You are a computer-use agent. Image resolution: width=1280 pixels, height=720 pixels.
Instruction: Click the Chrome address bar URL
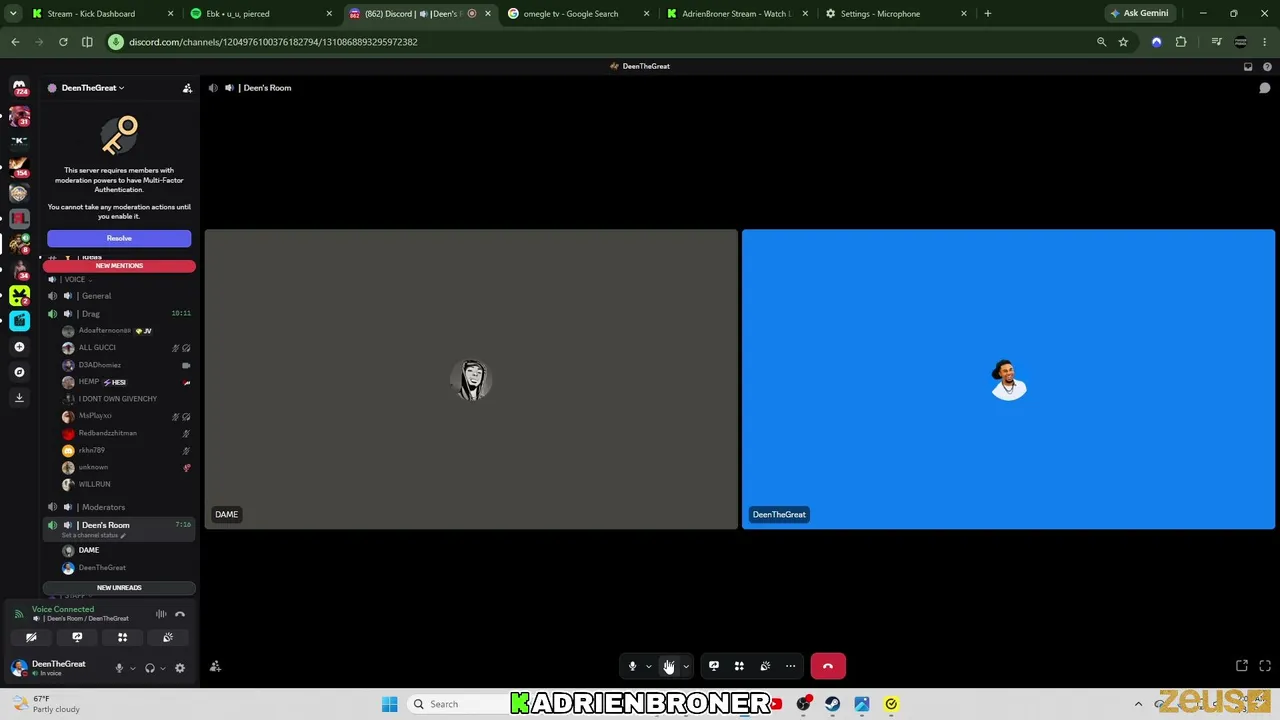coord(273,42)
